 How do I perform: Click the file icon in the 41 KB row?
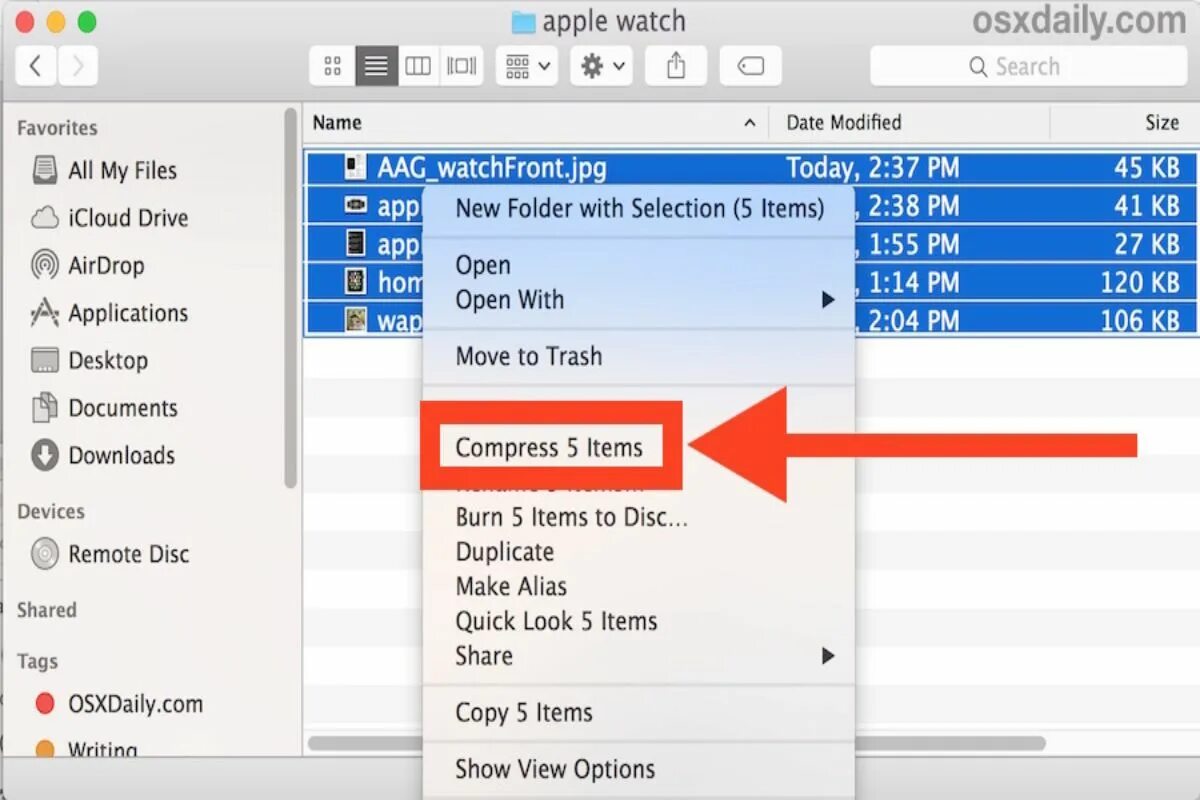pyautogui.click(x=356, y=205)
